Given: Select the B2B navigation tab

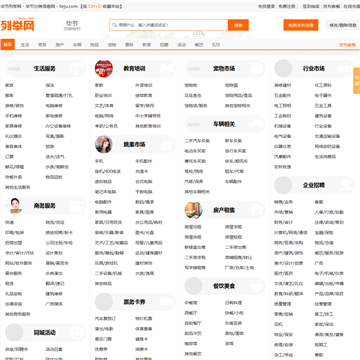Looking at the screenshot, I should 216,45.
